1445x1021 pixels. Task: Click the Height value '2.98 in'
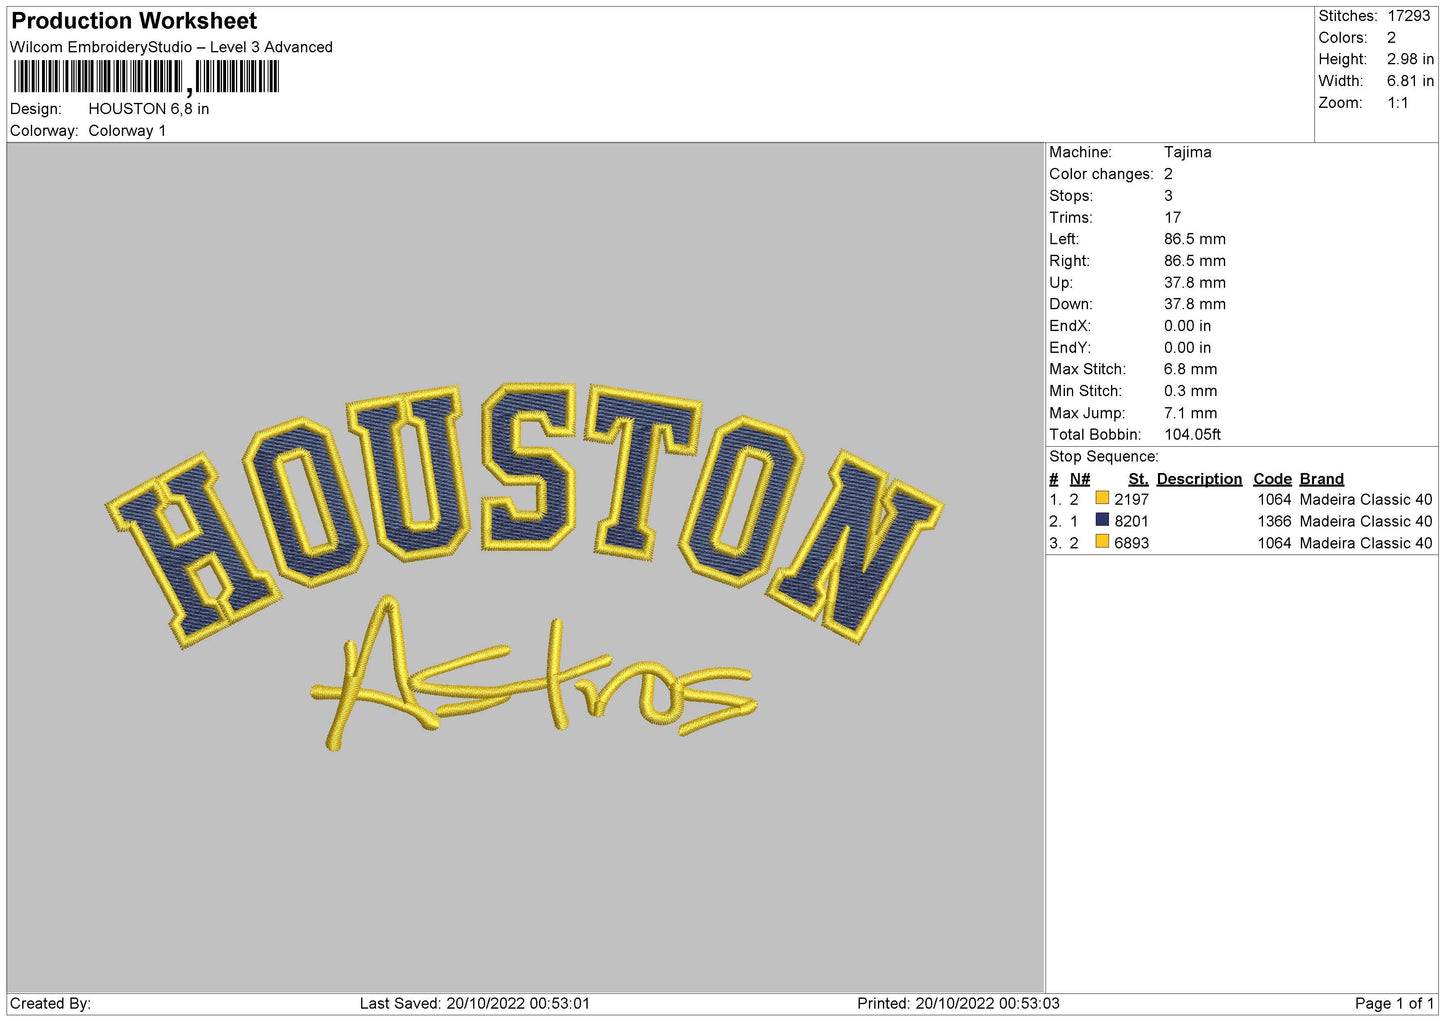(x=1410, y=59)
